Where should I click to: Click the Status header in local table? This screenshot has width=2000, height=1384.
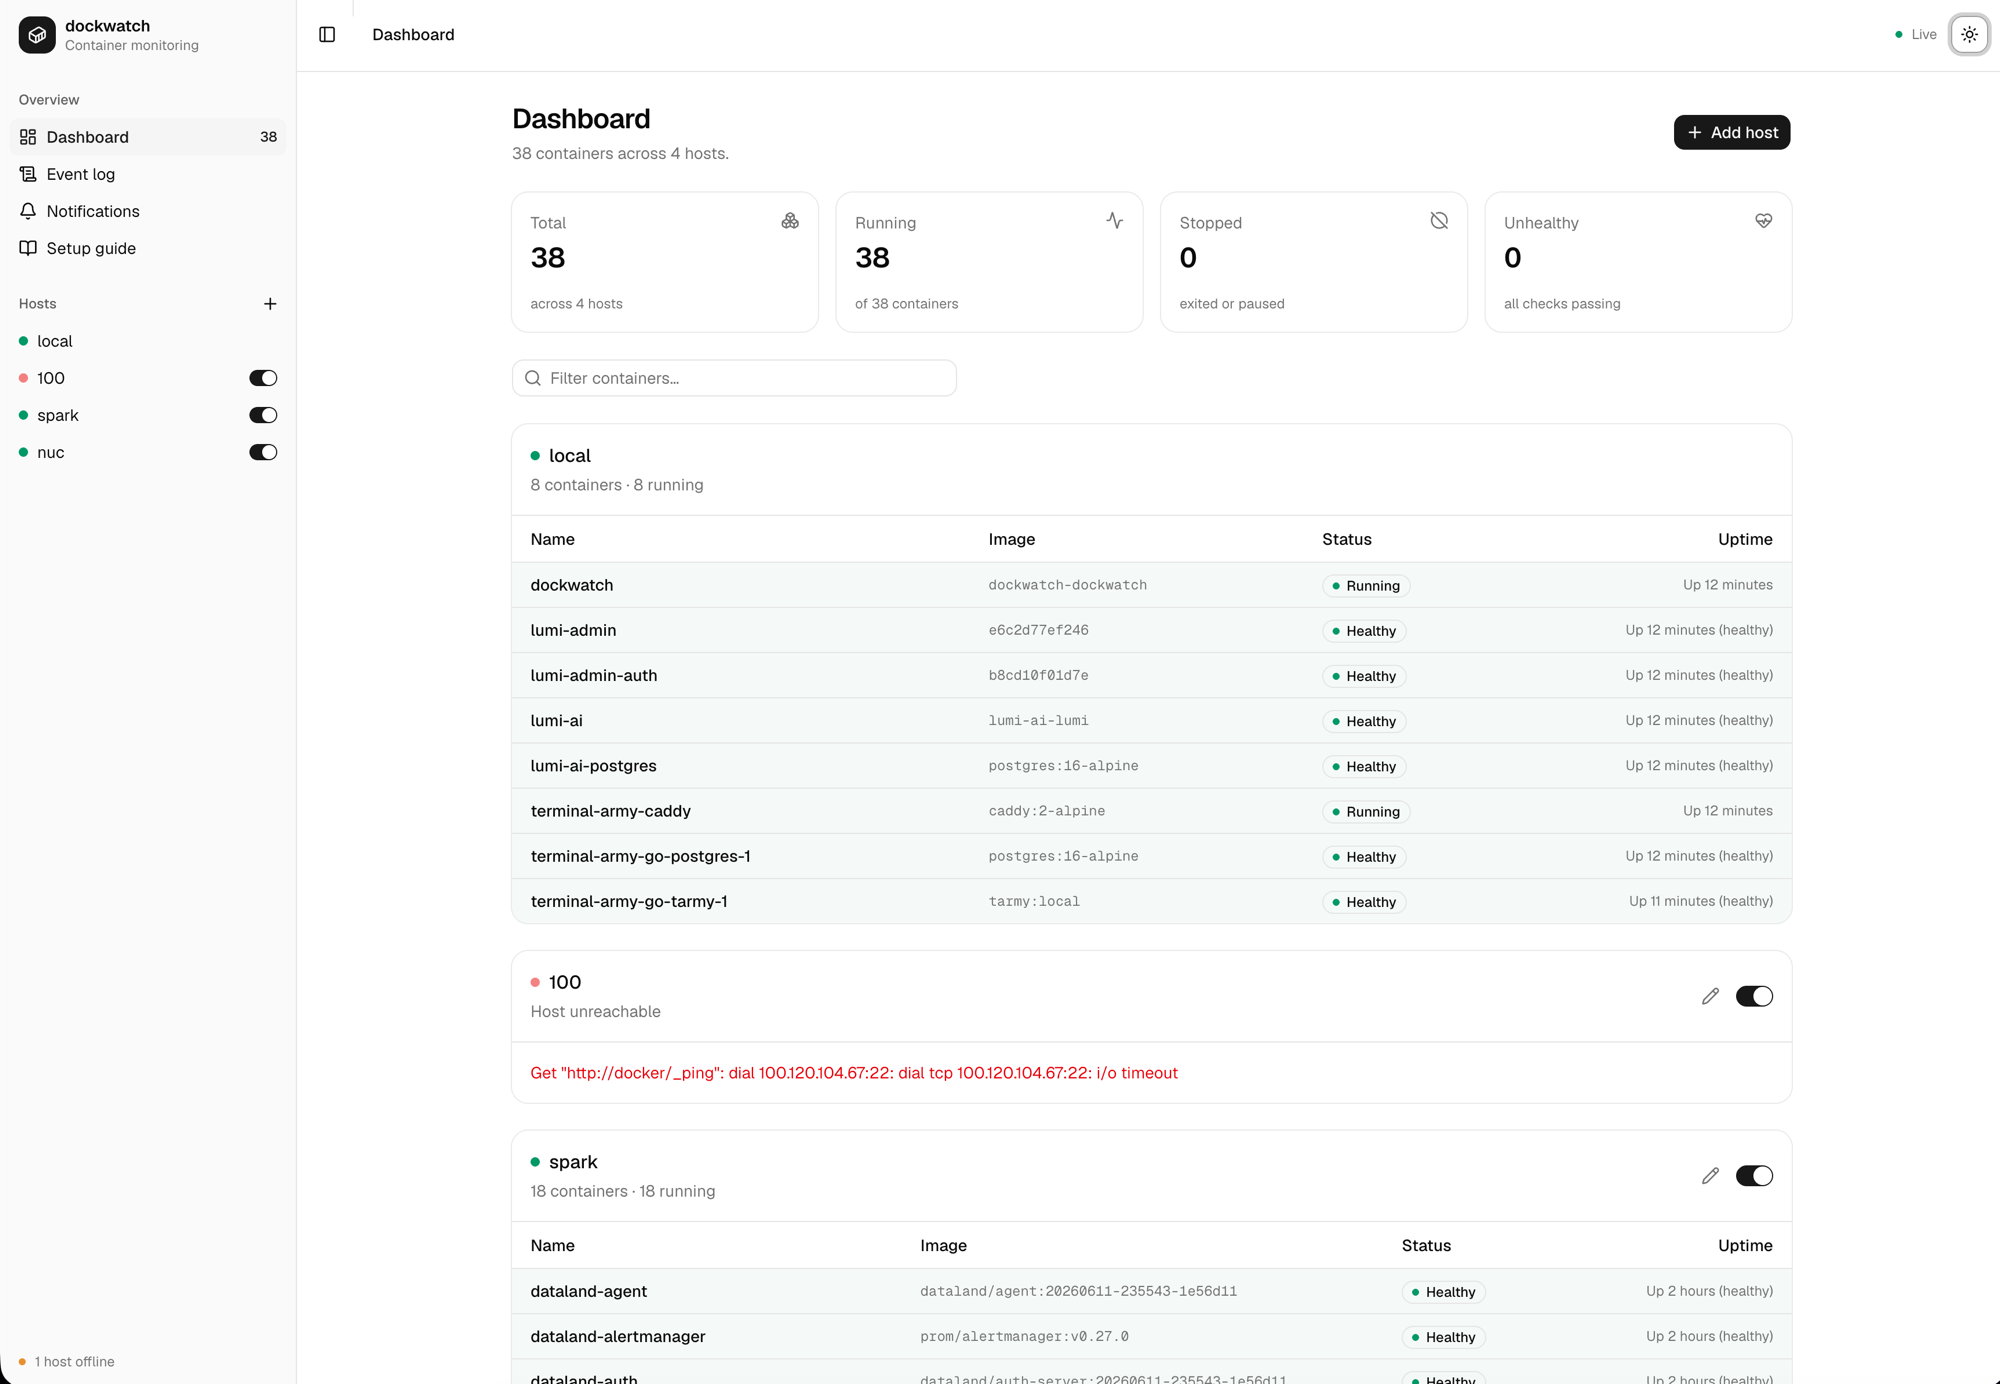[1347, 539]
